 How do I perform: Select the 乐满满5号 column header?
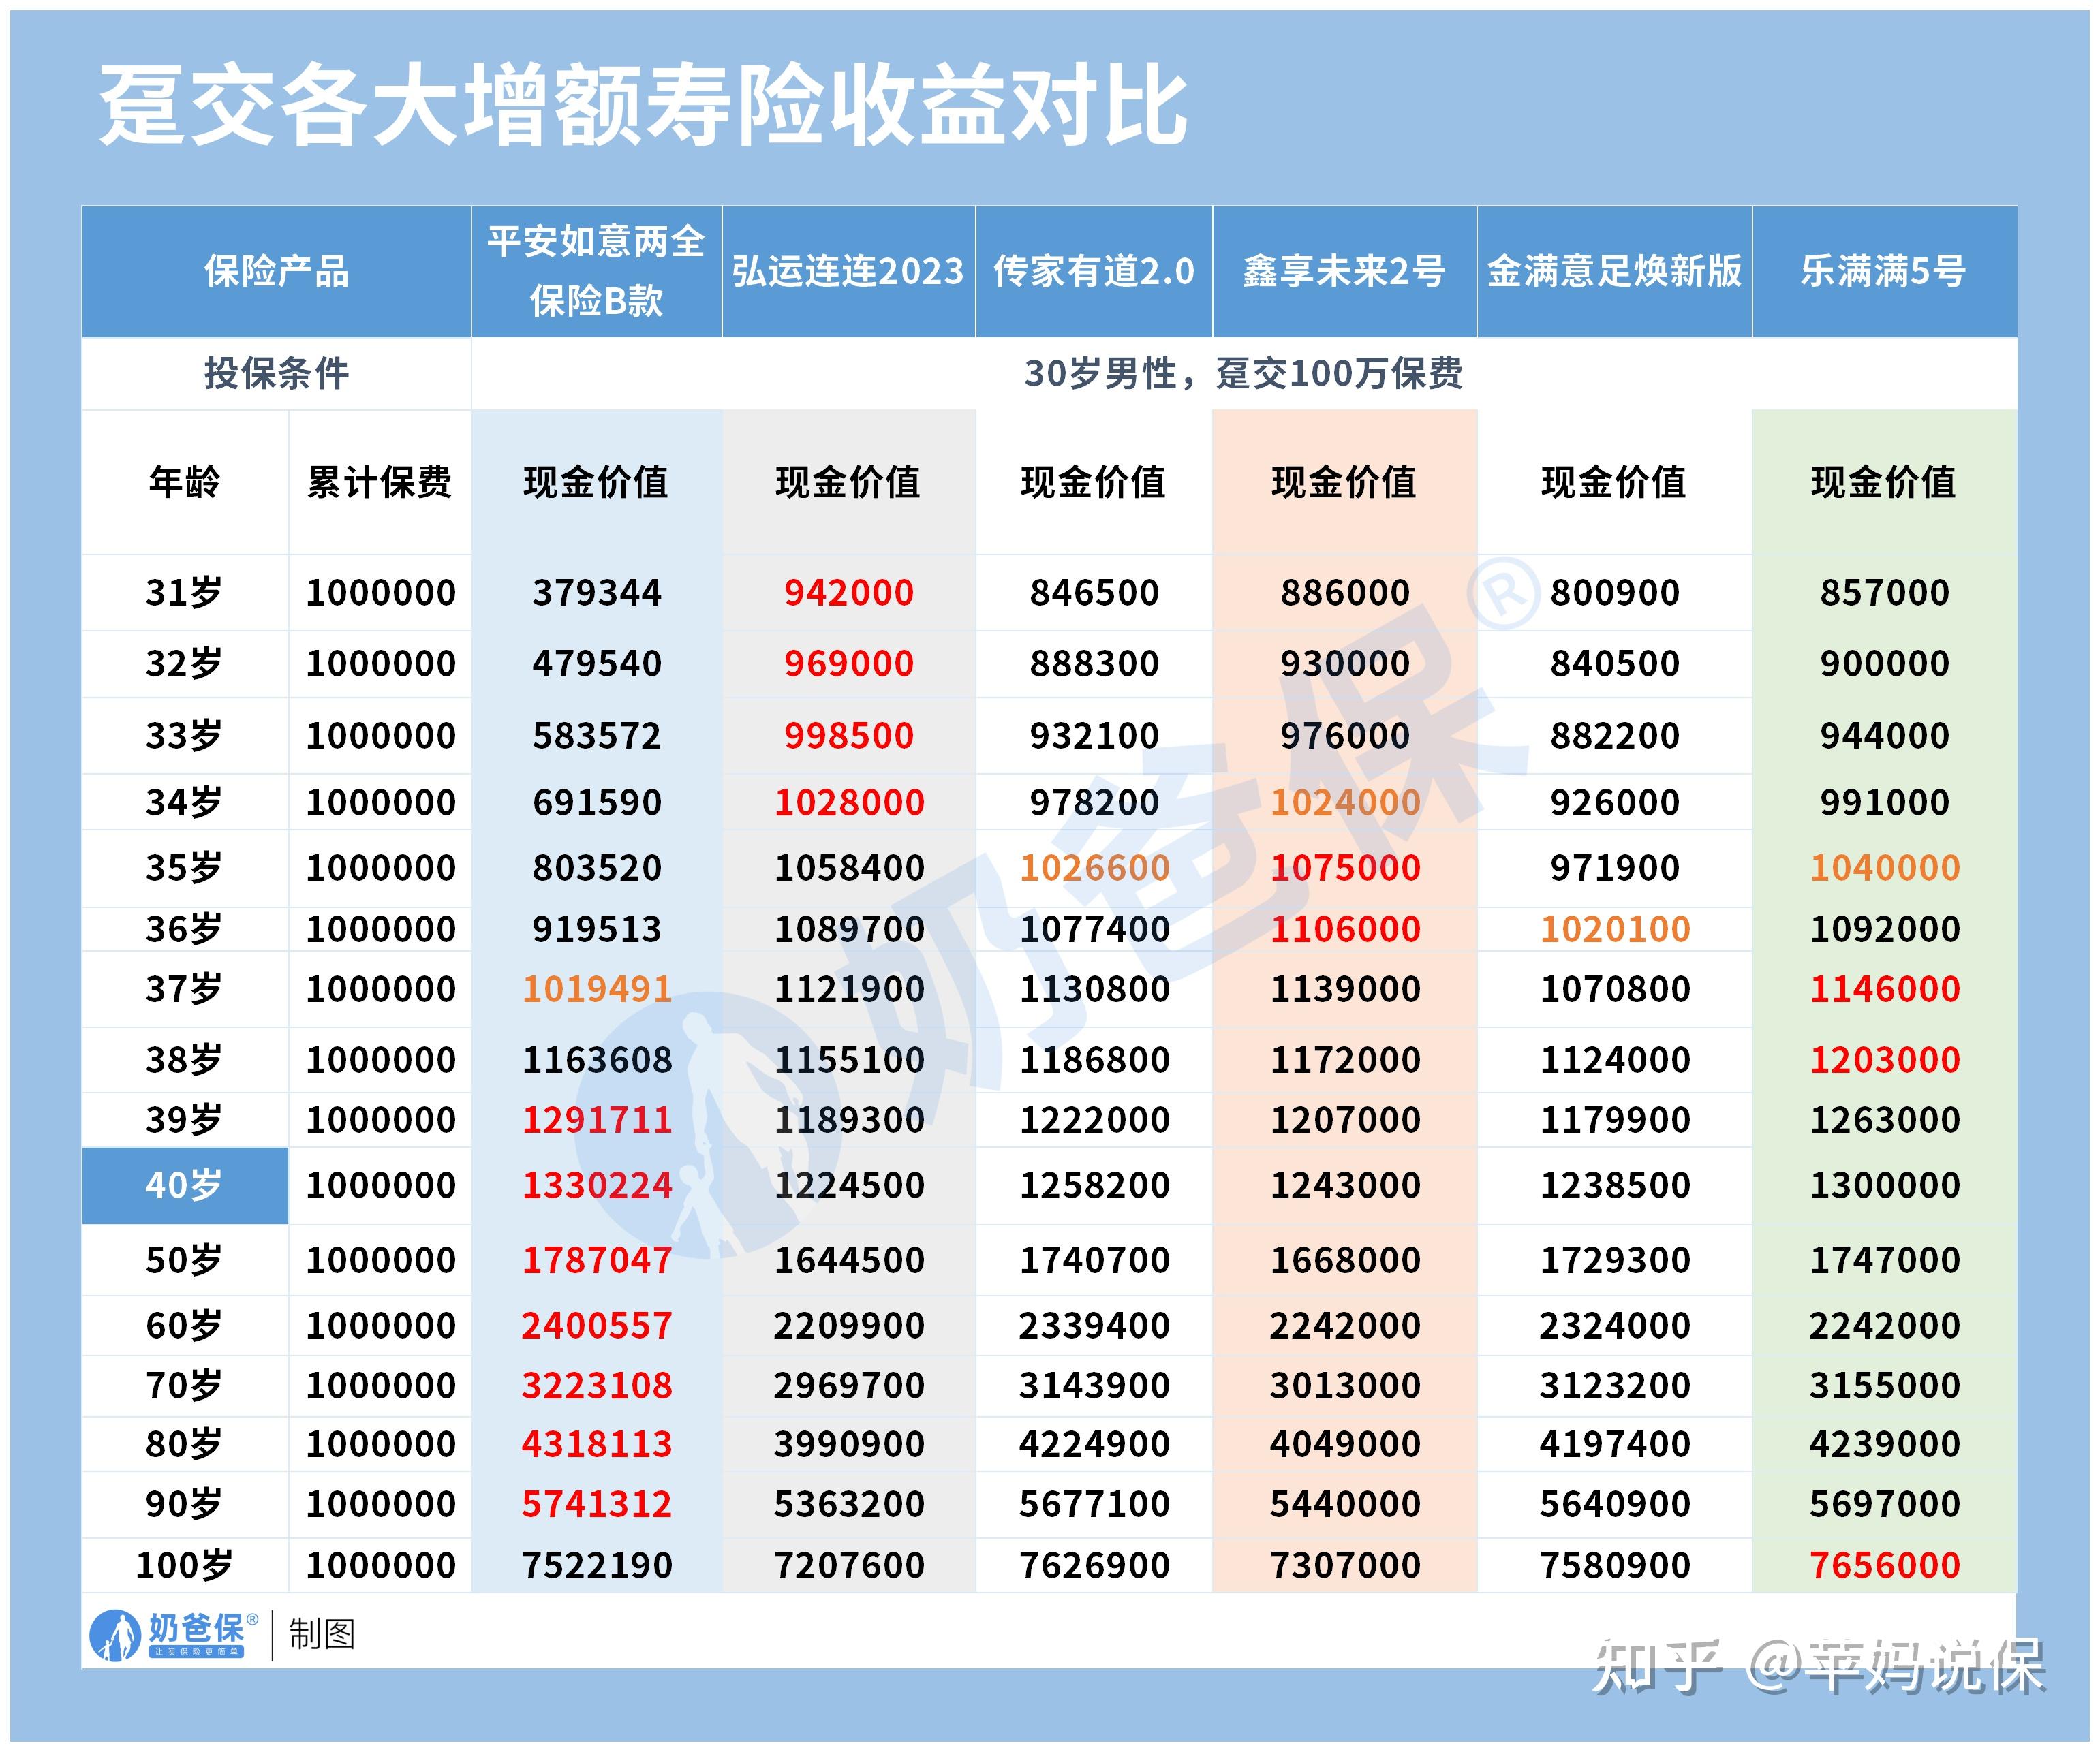1885,272
